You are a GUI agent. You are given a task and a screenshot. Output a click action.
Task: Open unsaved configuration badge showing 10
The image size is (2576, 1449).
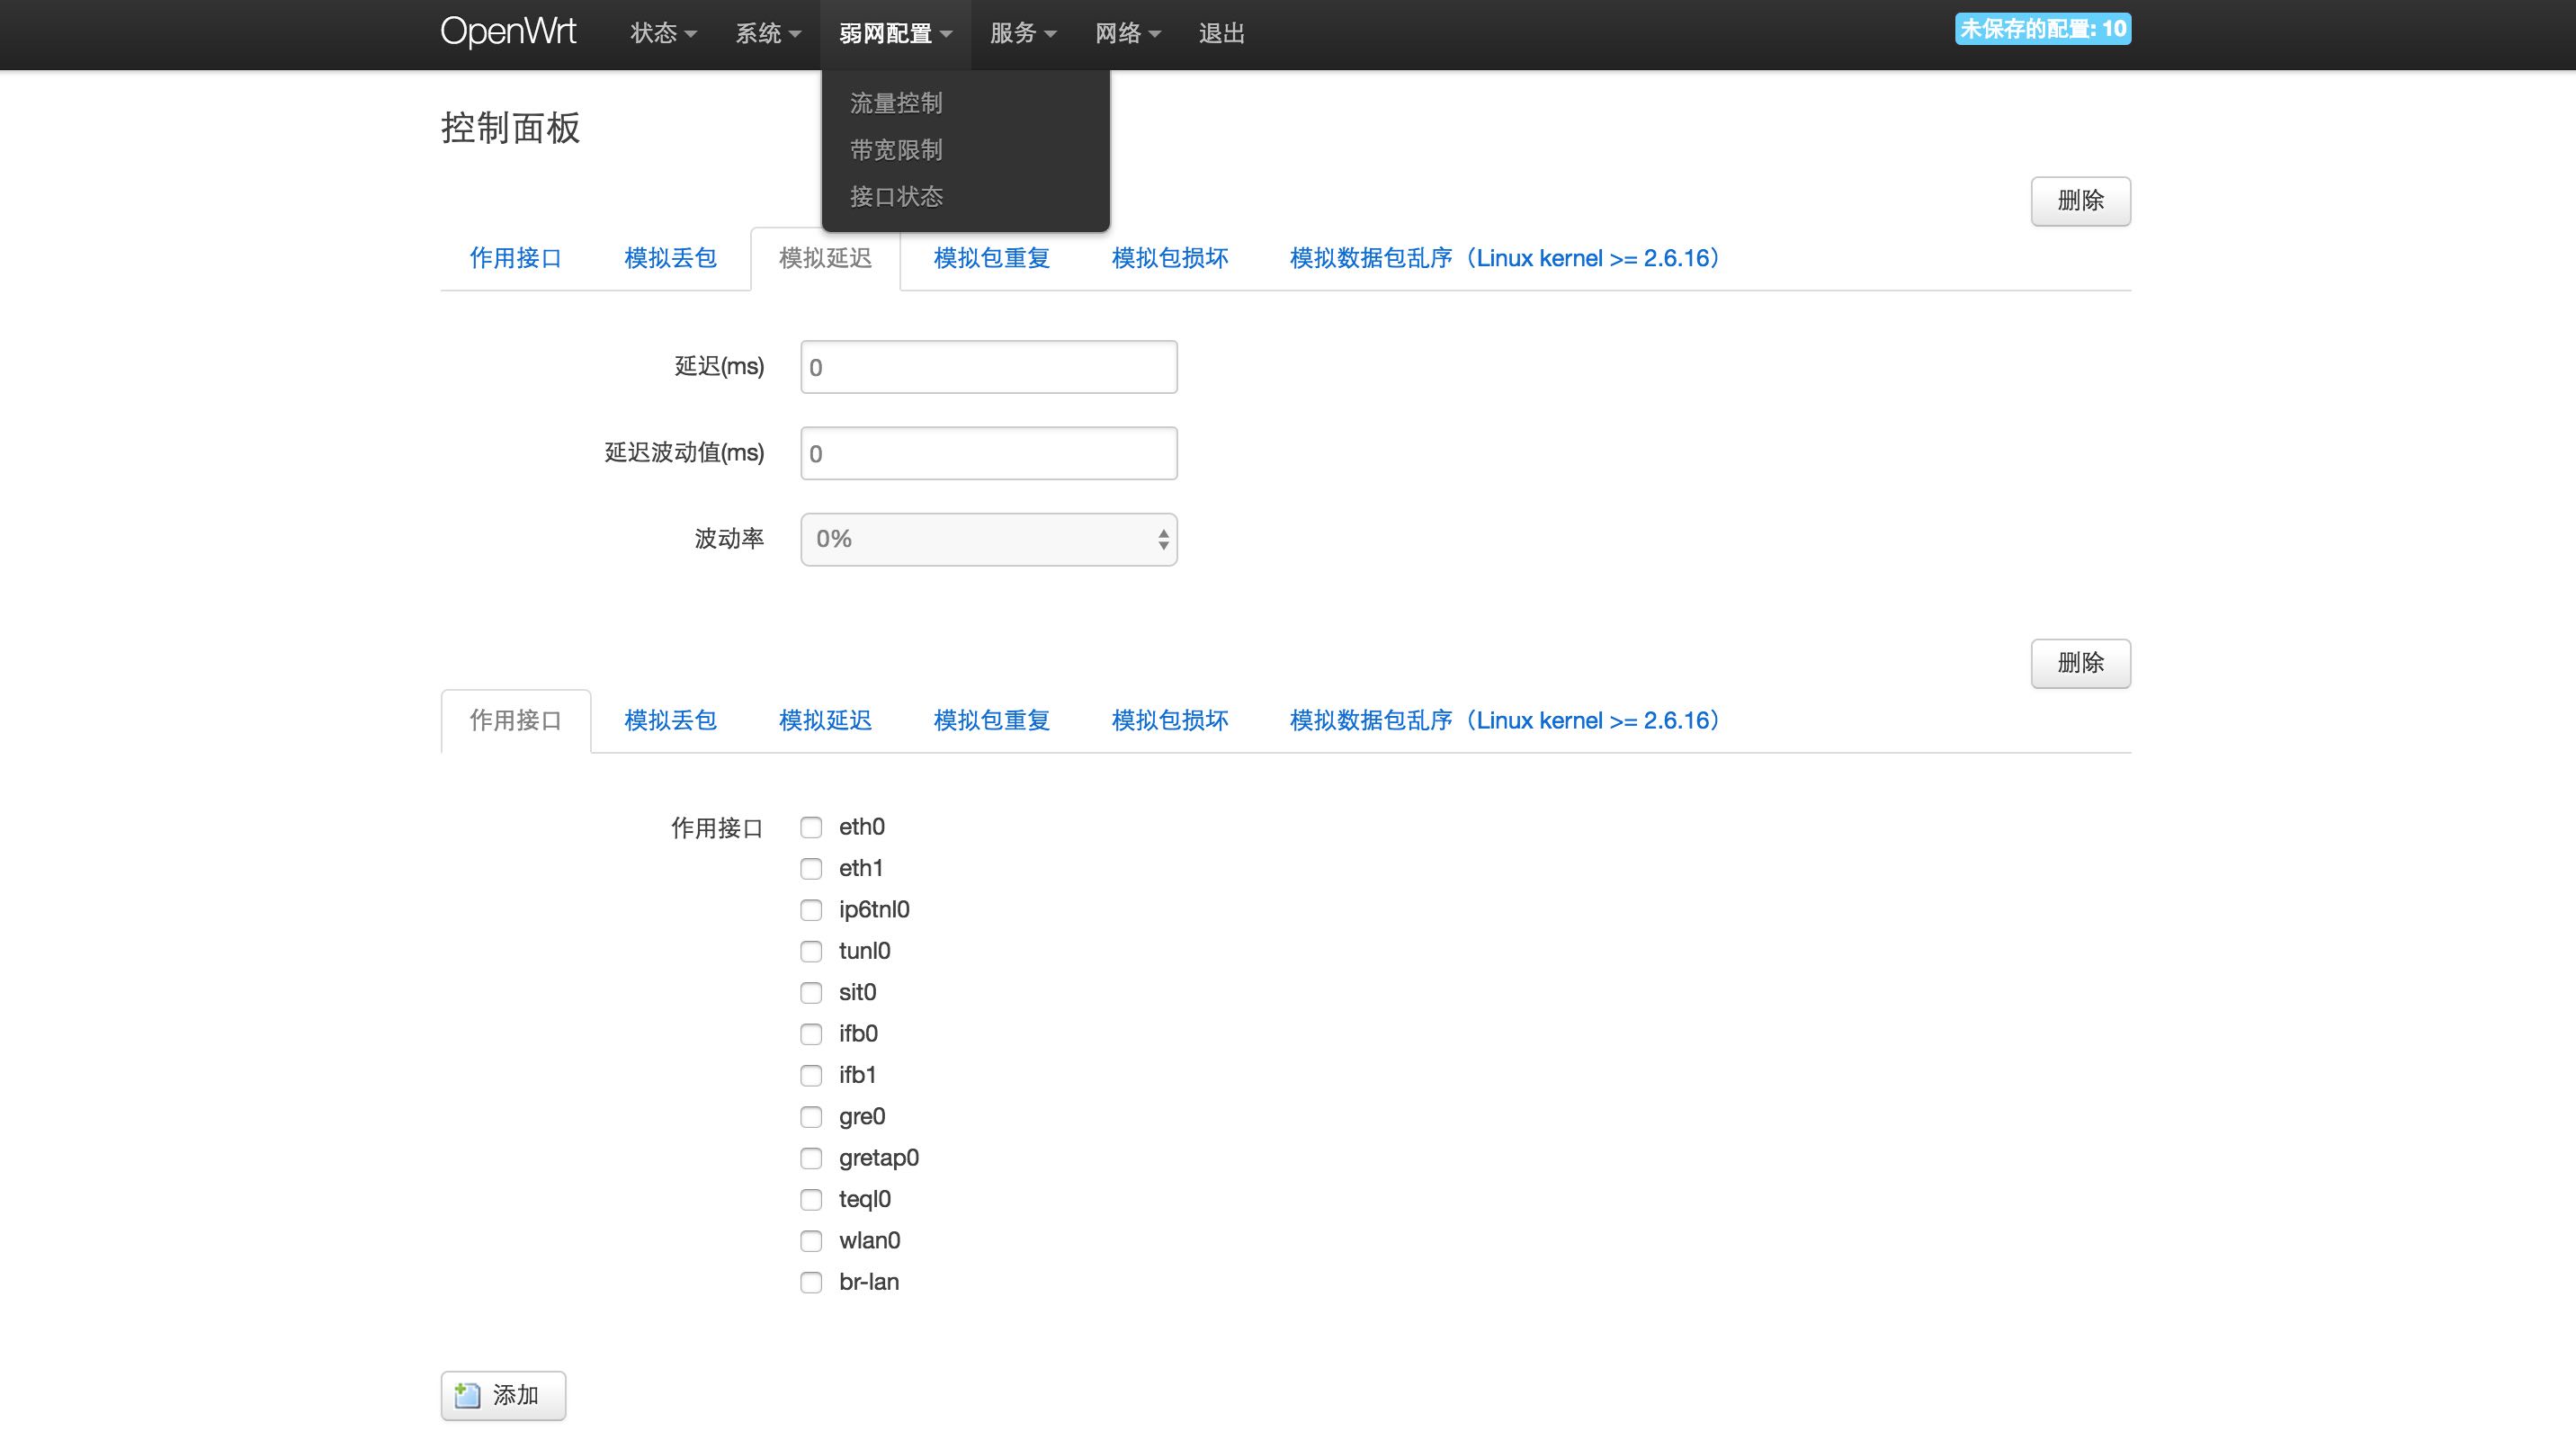pos(2042,29)
